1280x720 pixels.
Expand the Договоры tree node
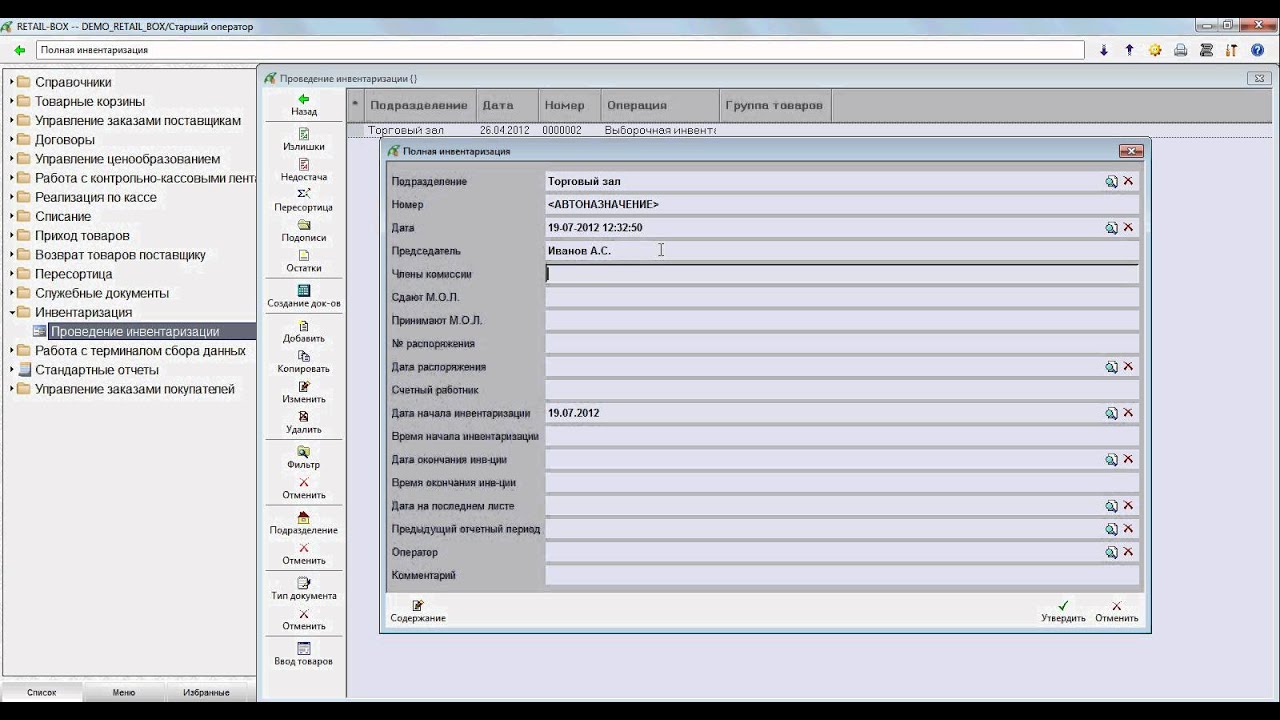click(x=11, y=140)
